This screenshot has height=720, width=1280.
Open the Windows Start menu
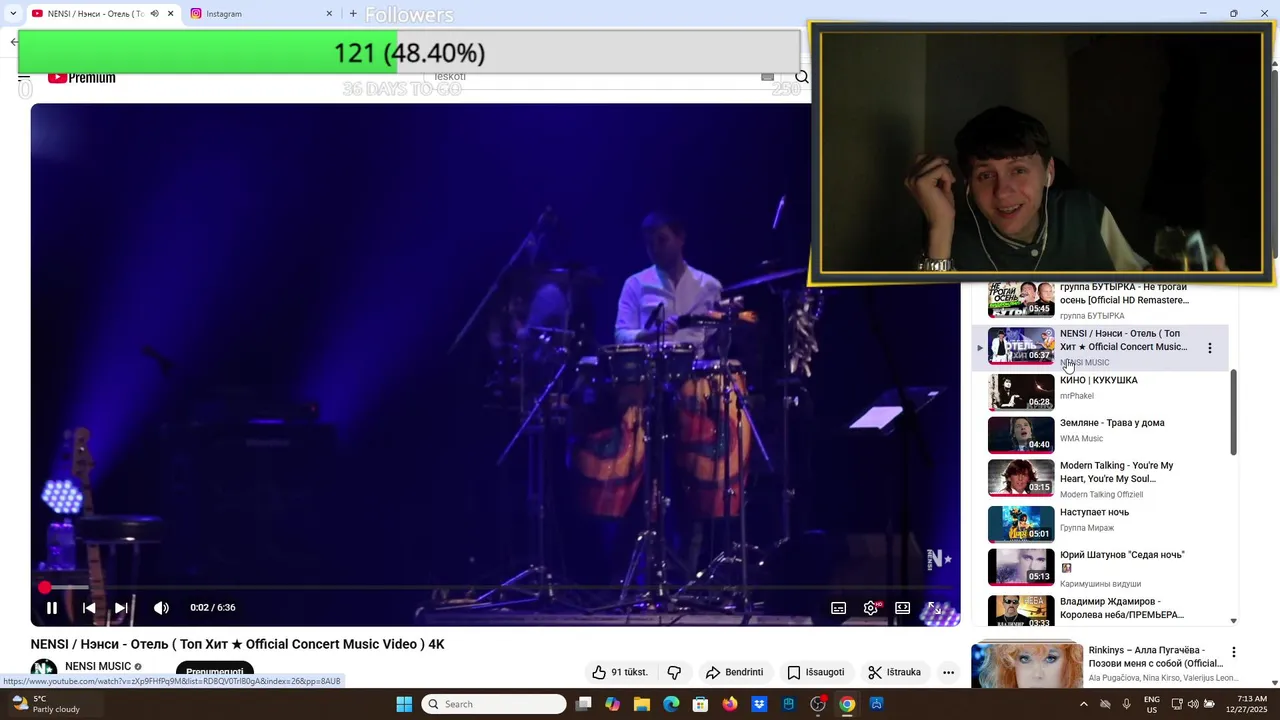tap(404, 704)
